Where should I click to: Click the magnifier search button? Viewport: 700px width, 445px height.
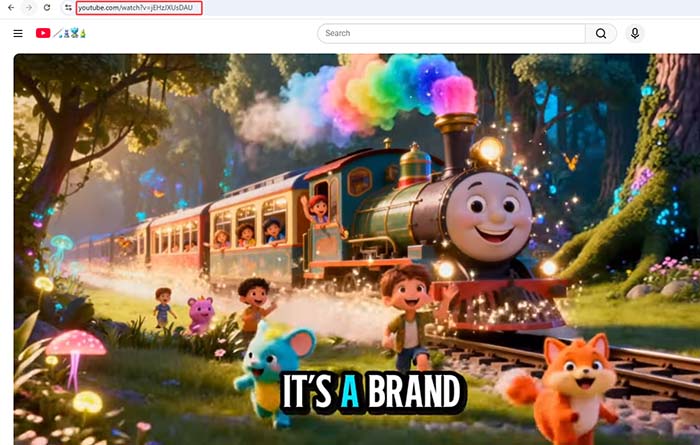tap(601, 33)
